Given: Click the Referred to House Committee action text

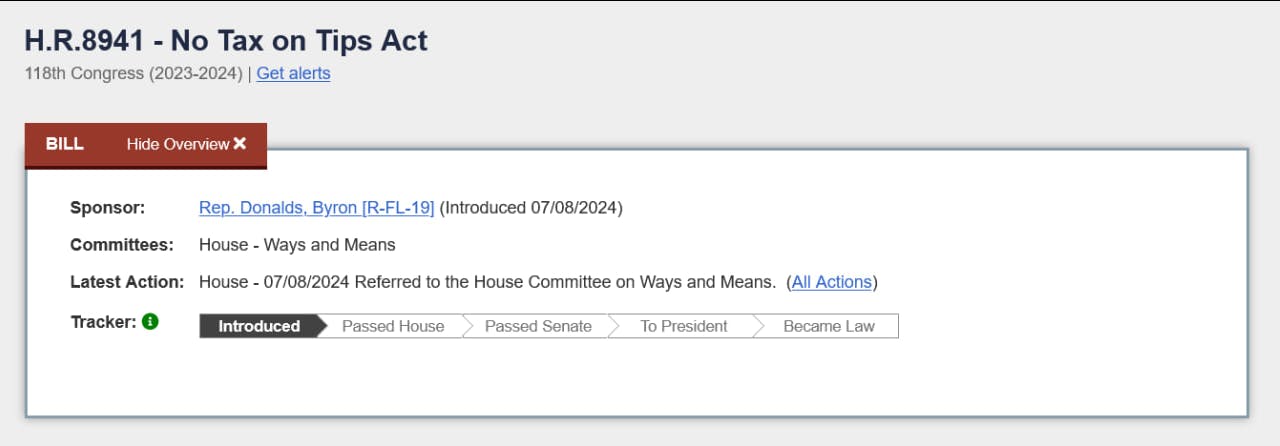Looking at the screenshot, I should point(565,282).
